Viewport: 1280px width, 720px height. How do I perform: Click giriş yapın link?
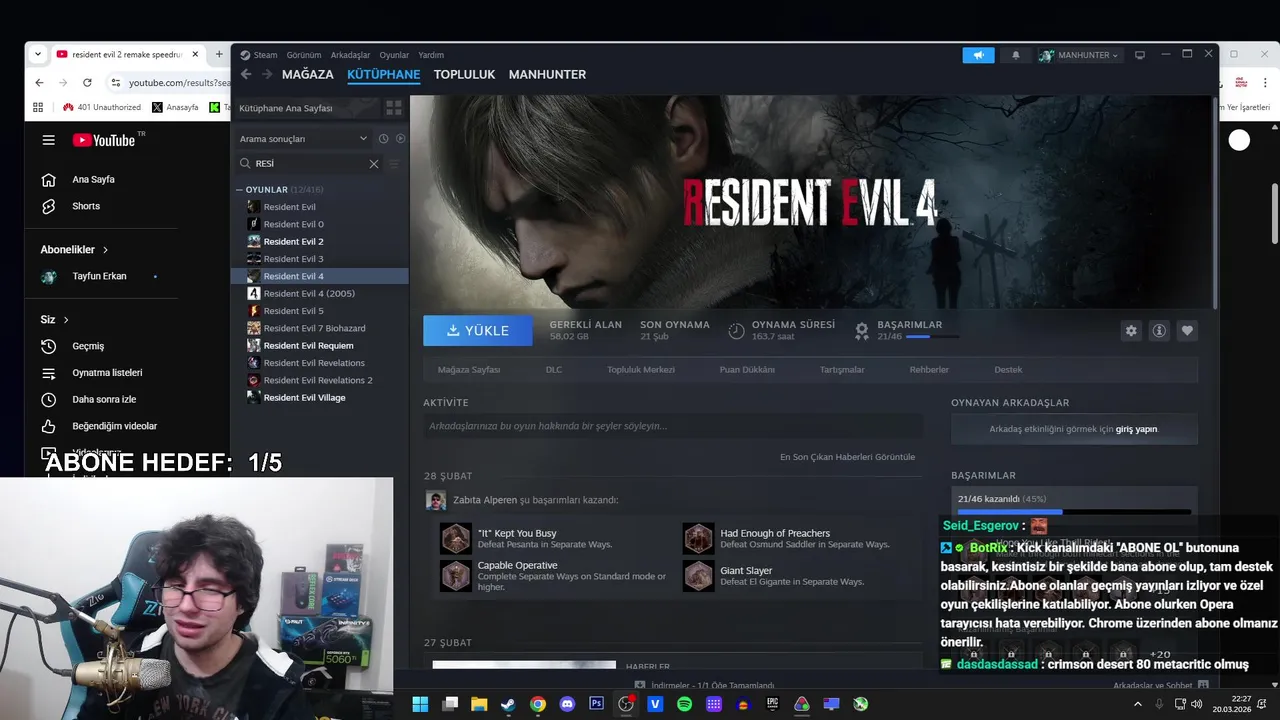click(x=1136, y=429)
